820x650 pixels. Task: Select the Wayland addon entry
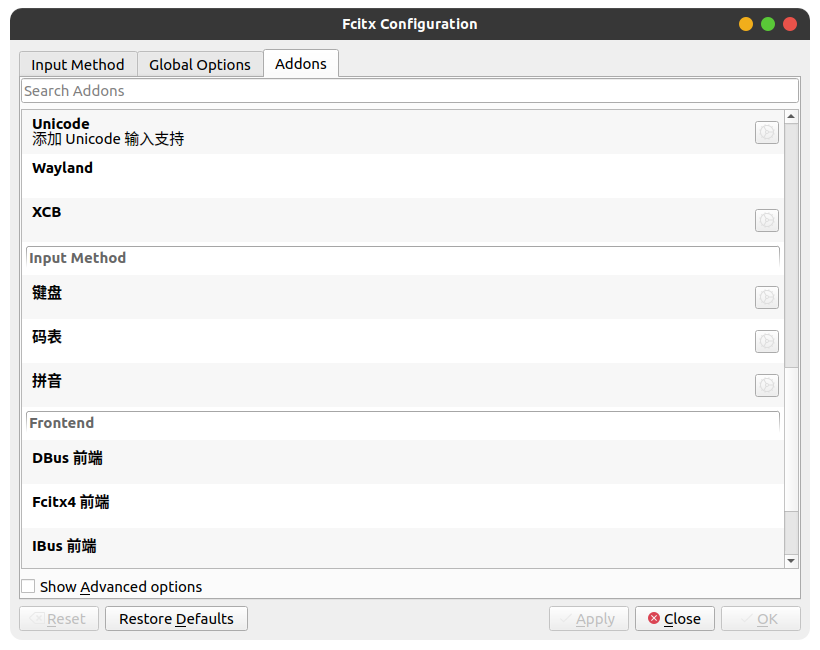click(x=403, y=176)
